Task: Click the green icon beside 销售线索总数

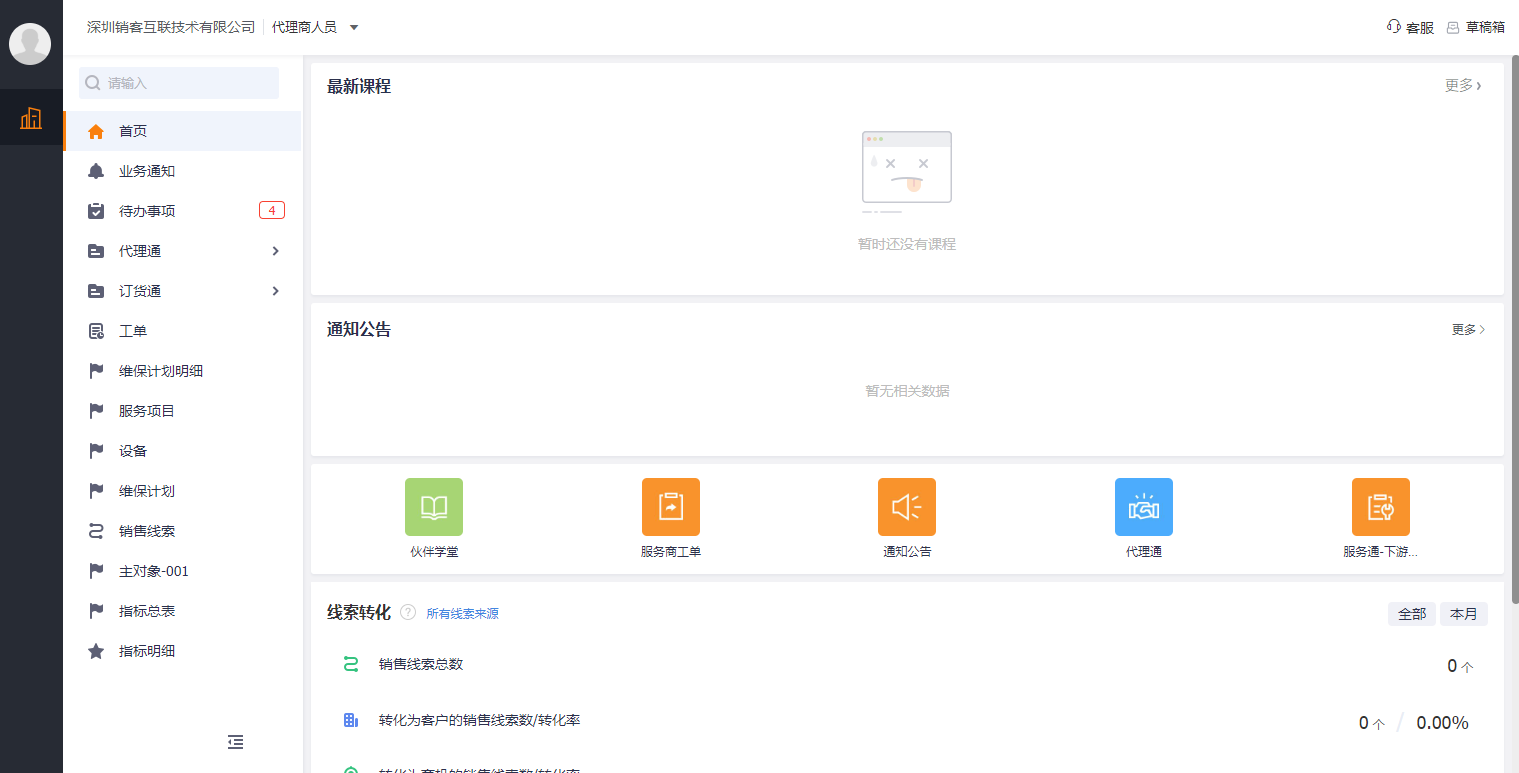Action: coord(351,664)
